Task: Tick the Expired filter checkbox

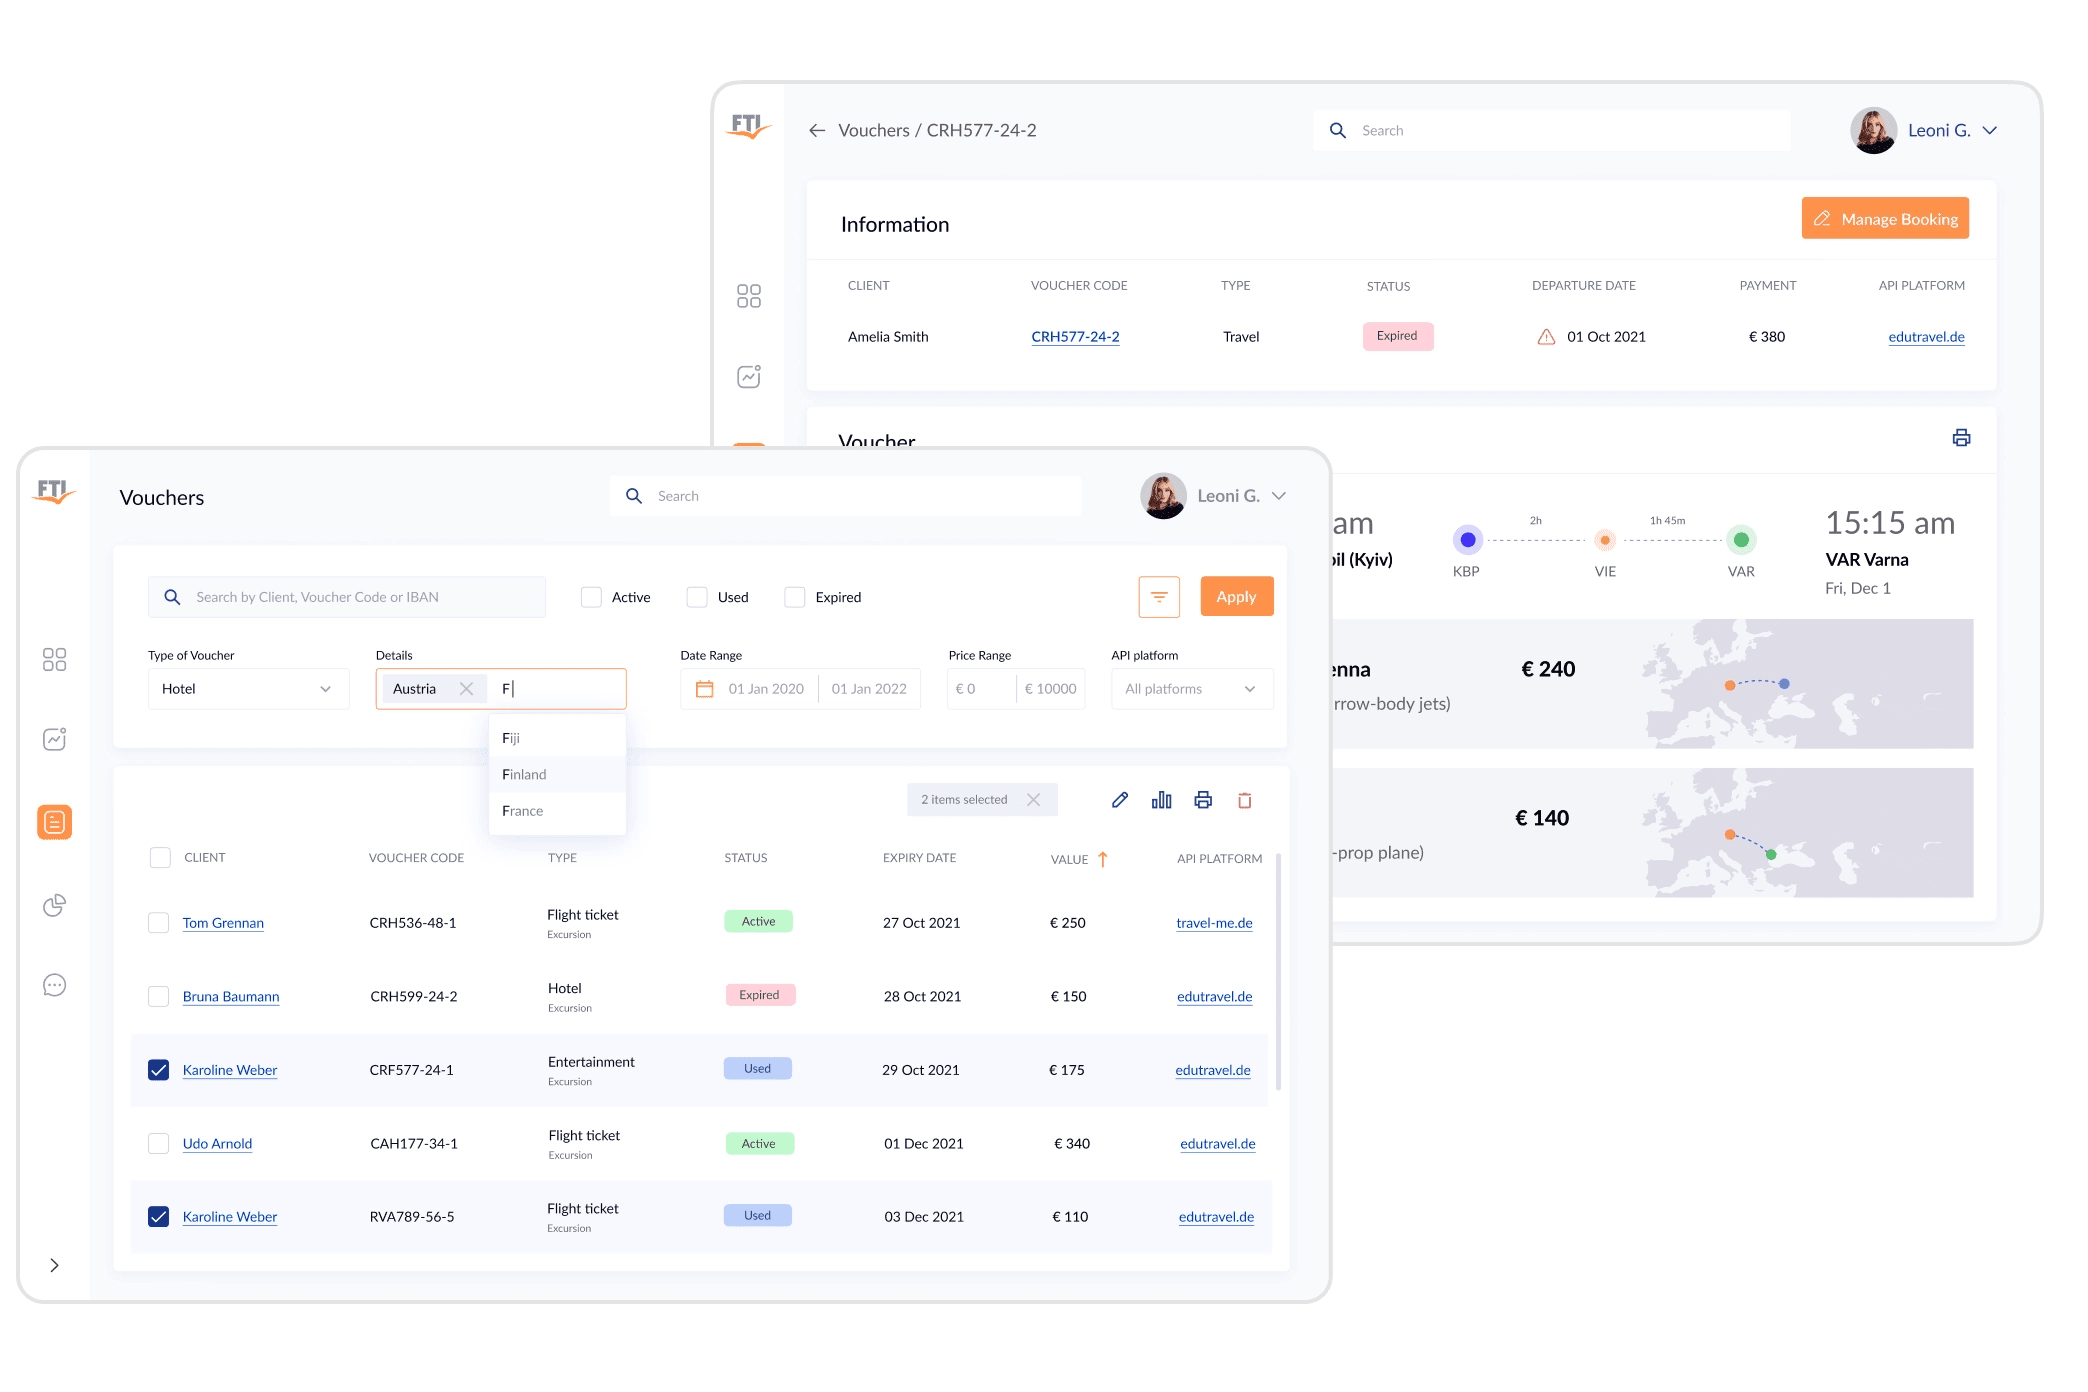Action: point(795,597)
